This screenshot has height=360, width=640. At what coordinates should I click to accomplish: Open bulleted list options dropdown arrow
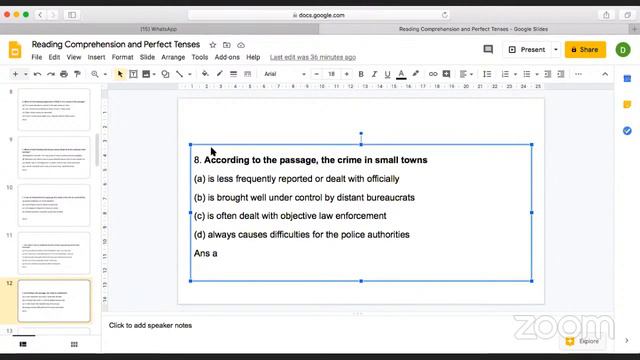[537, 74]
